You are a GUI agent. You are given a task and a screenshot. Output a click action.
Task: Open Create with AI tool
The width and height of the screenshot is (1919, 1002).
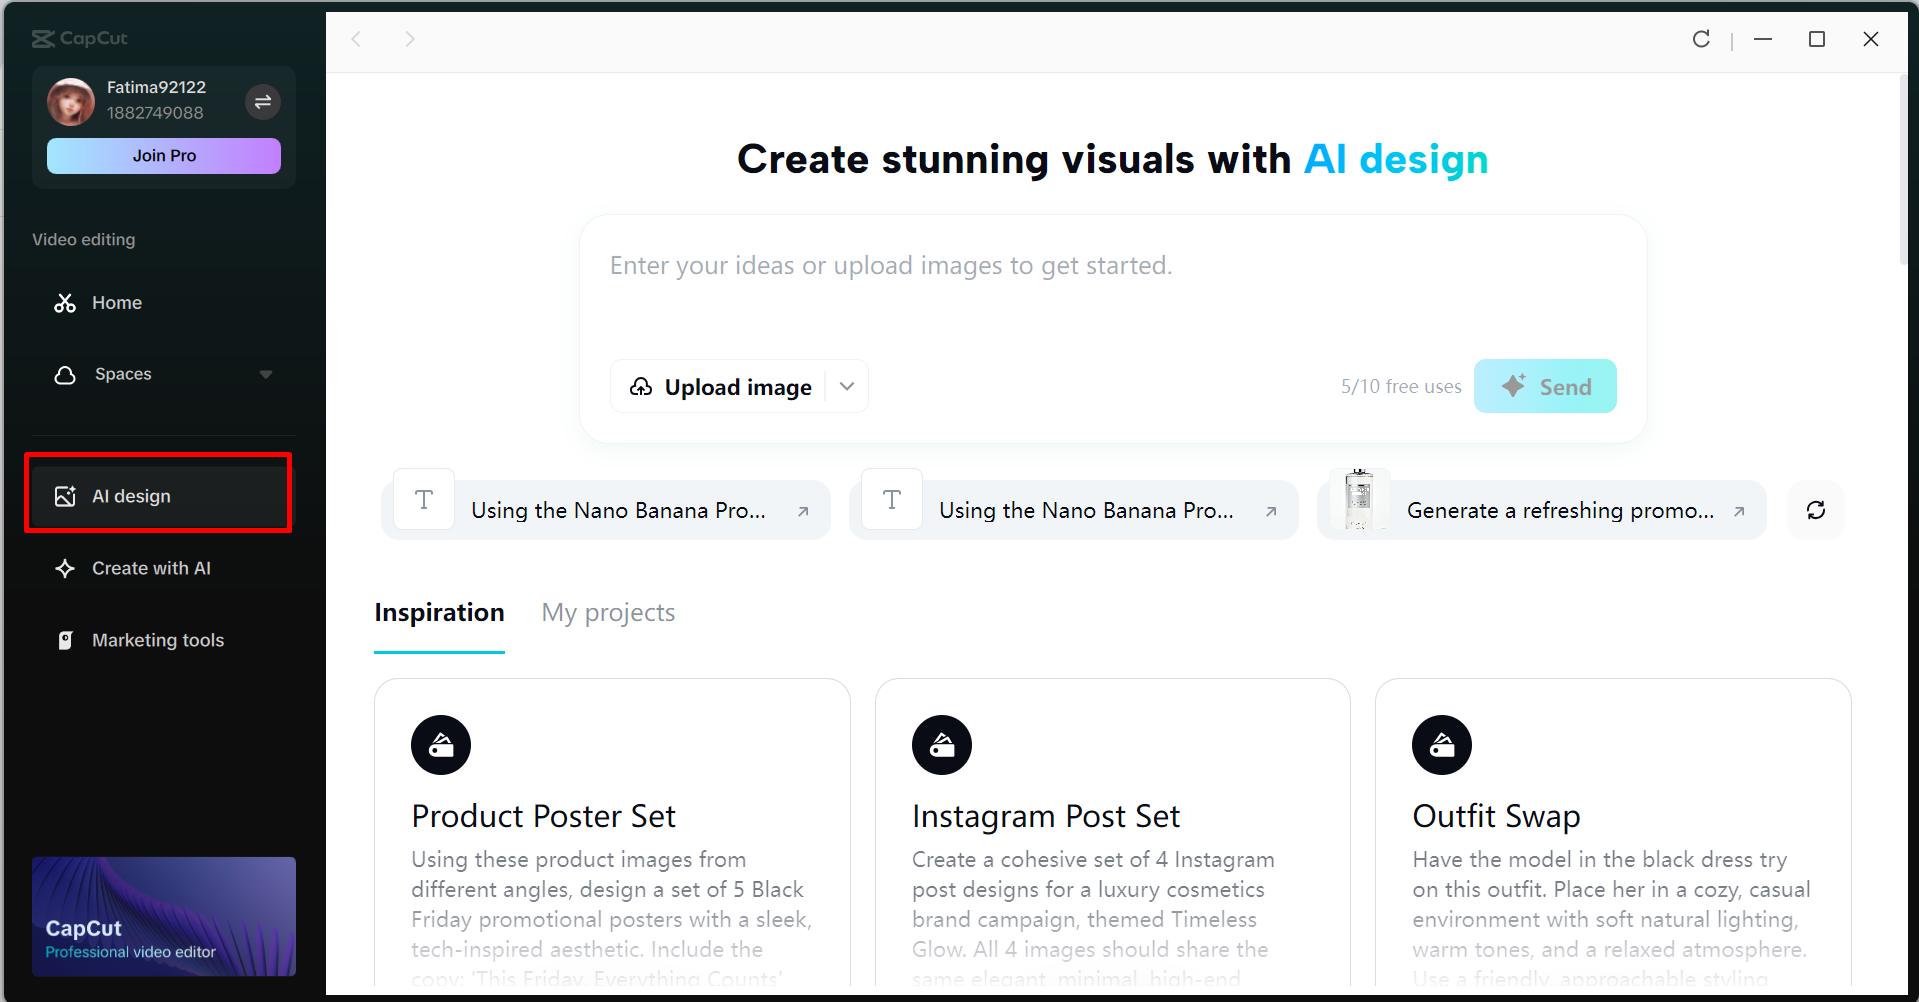point(151,567)
